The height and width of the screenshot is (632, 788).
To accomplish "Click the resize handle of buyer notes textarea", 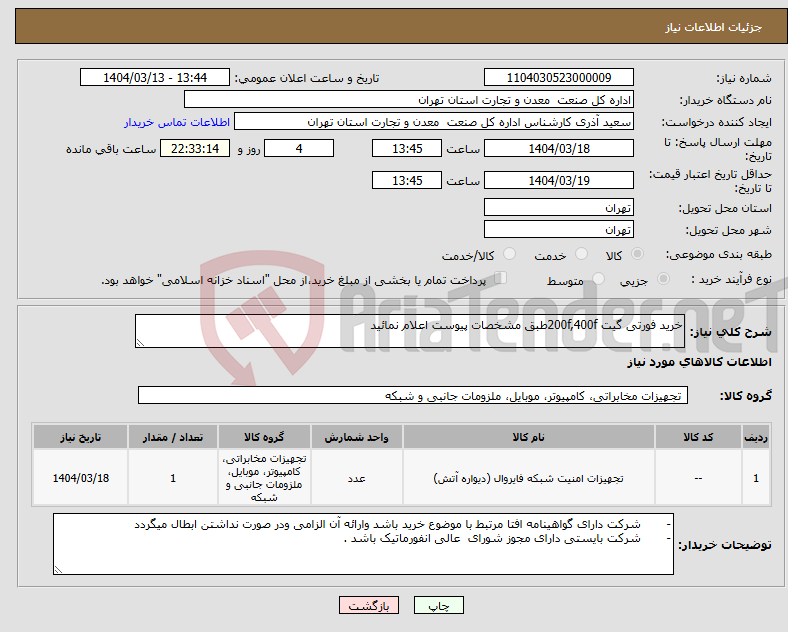I will (x=58, y=570).
